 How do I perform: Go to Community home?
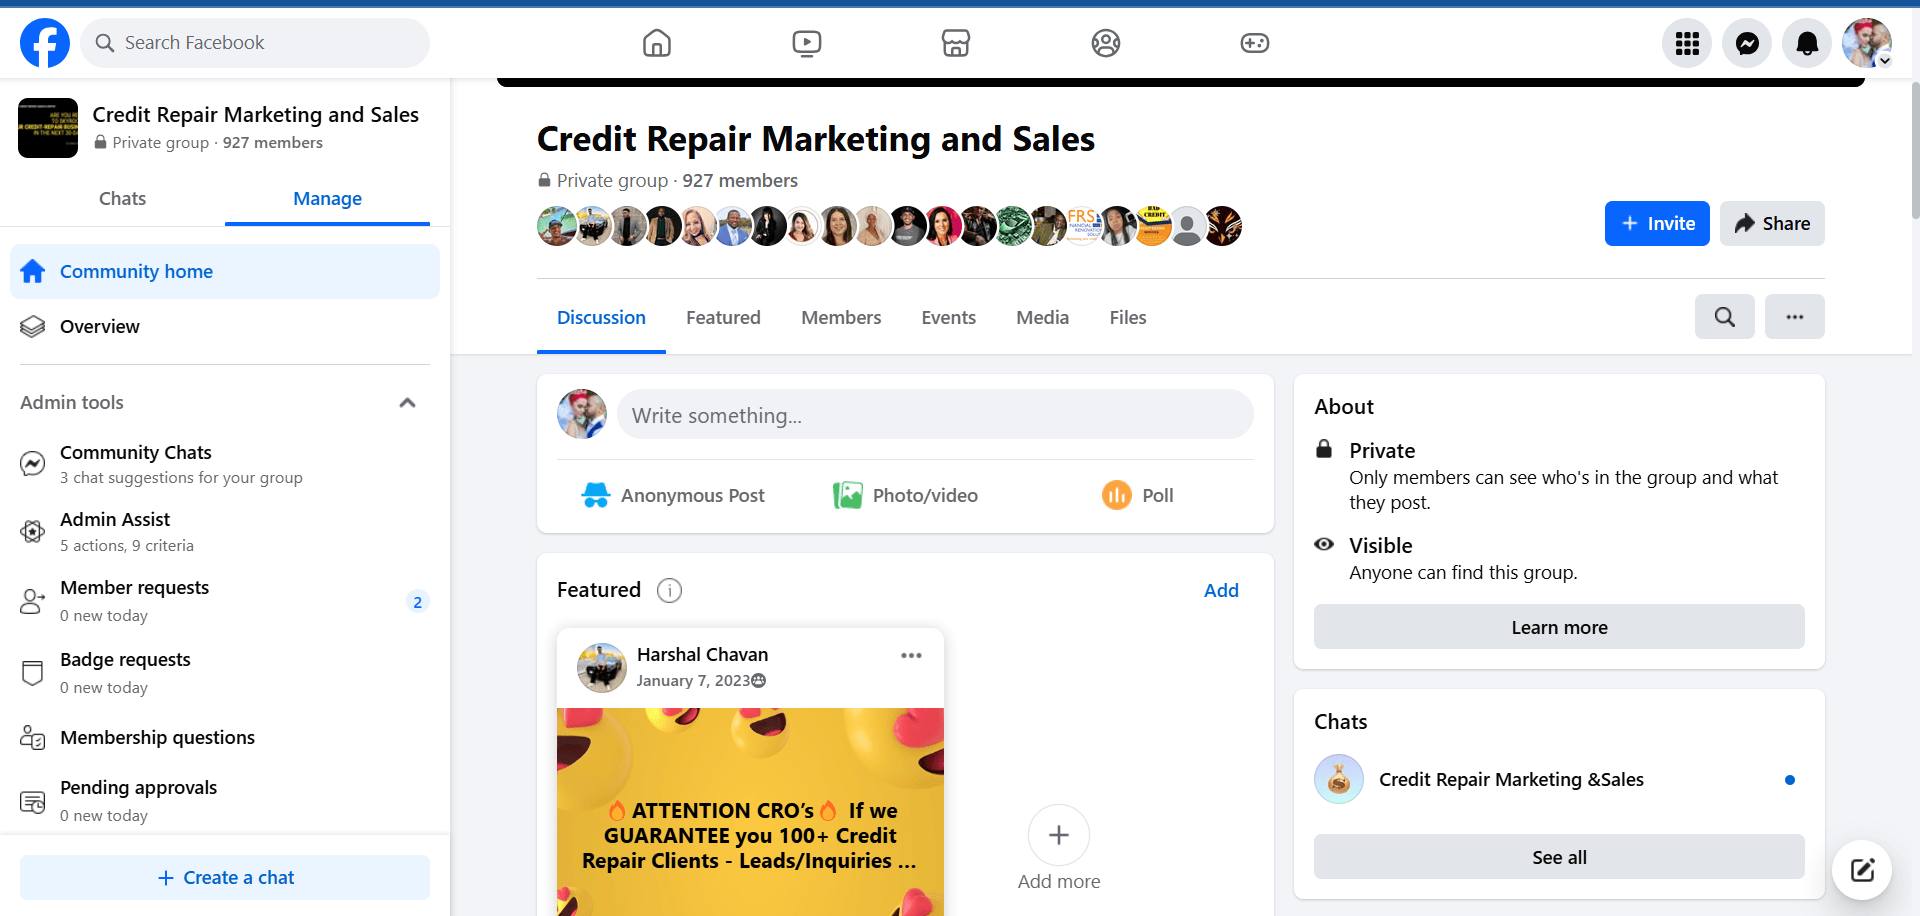tap(225, 272)
